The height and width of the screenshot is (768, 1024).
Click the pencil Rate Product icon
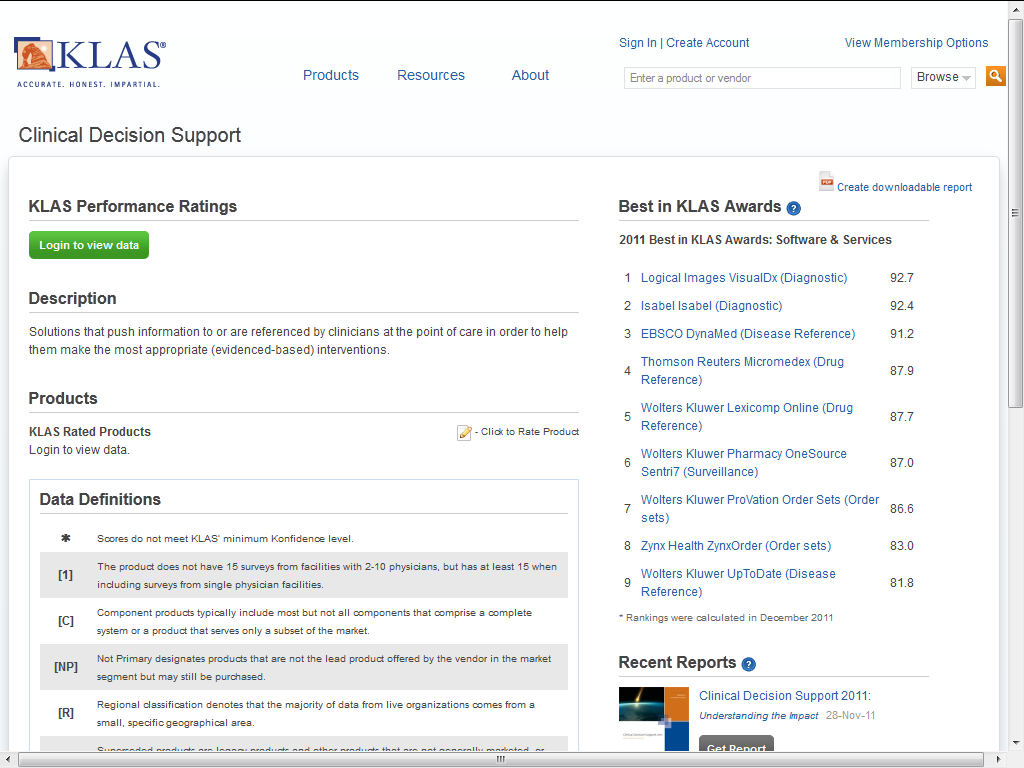click(464, 432)
